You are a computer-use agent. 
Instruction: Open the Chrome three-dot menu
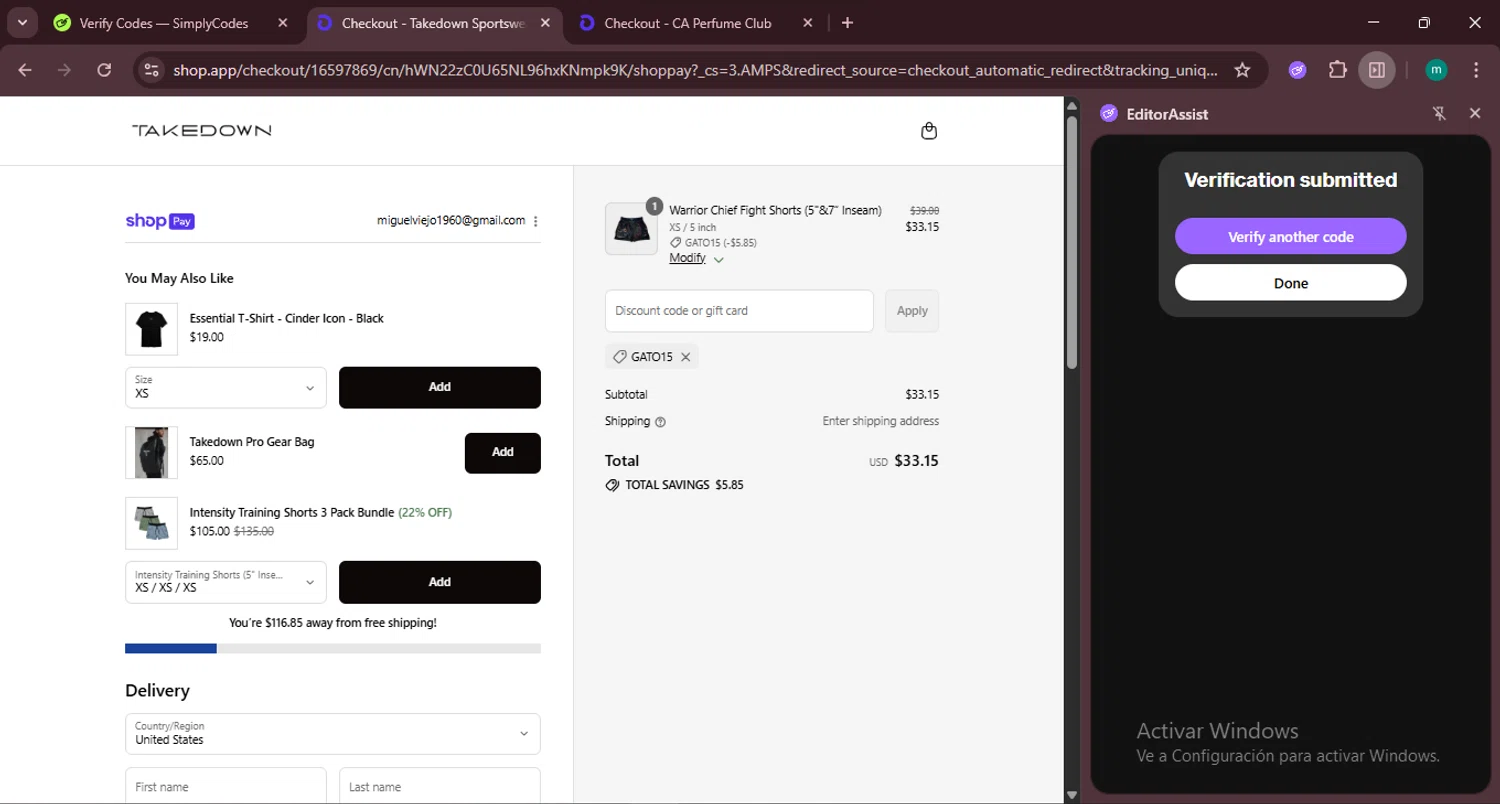pyautogui.click(x=1476, y=70)
